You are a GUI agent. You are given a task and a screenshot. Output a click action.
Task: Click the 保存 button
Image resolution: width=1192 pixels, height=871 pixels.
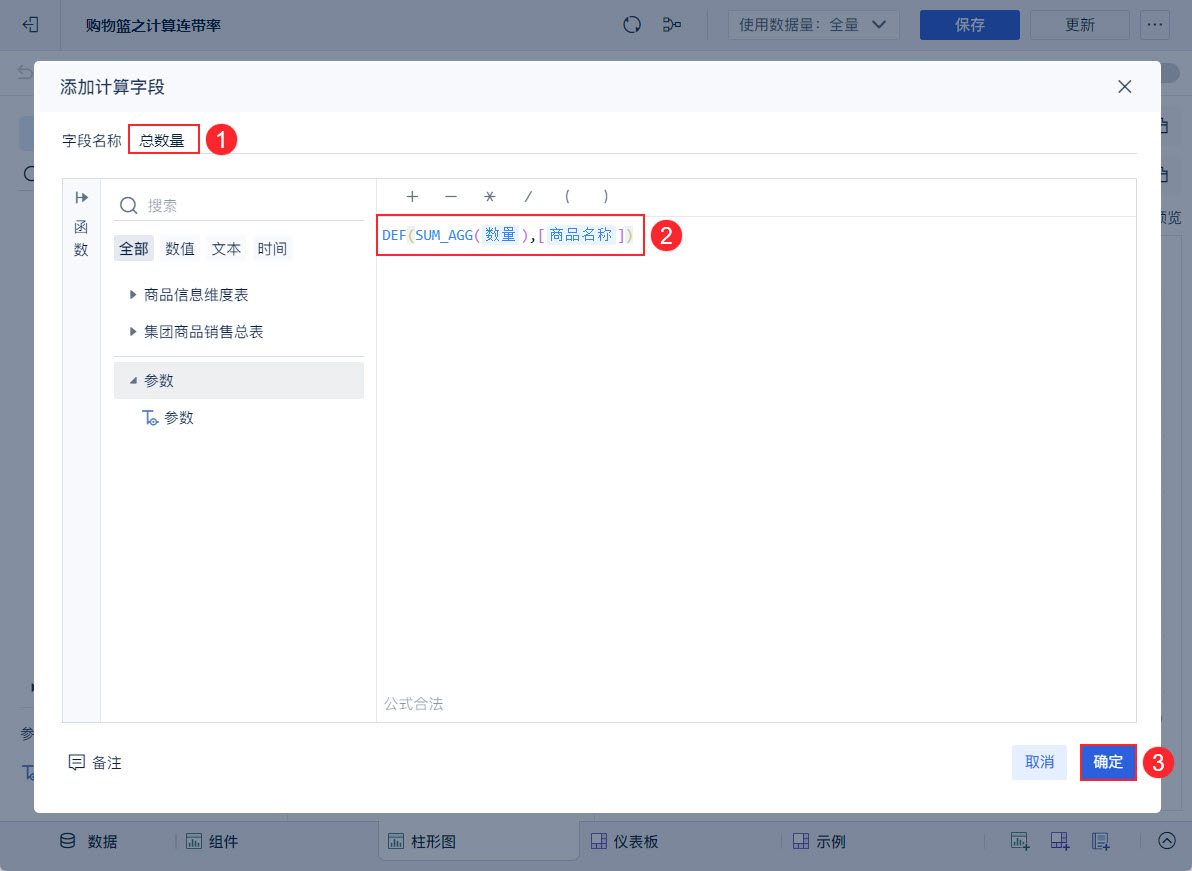point(969,25)
